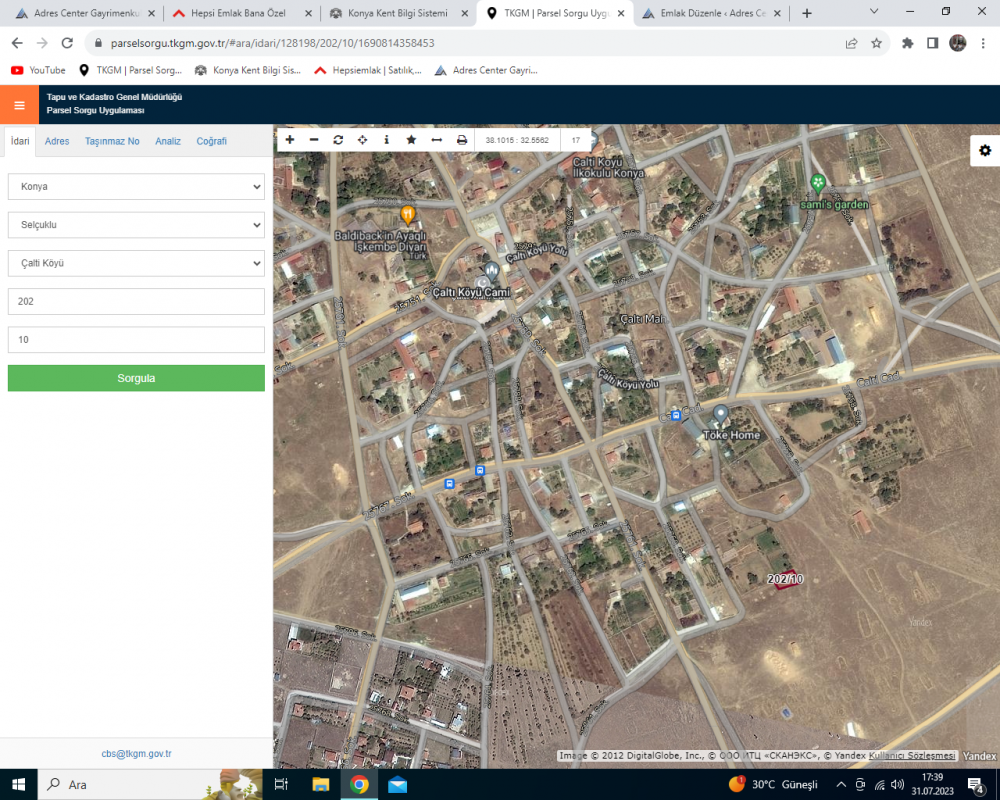Share this page icon in address bar
The width and height of the screenshot is (1000, 800).
(x=851, y=43)
